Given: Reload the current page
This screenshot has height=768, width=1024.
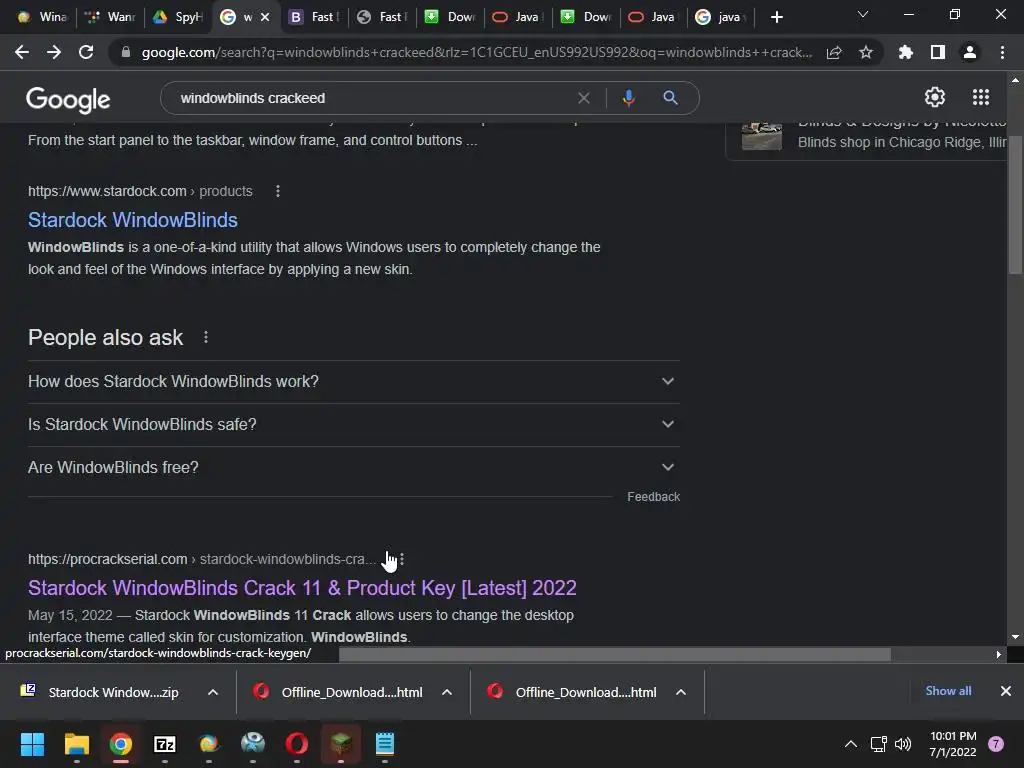Looking at the screenshot, I should coord(86,52).
